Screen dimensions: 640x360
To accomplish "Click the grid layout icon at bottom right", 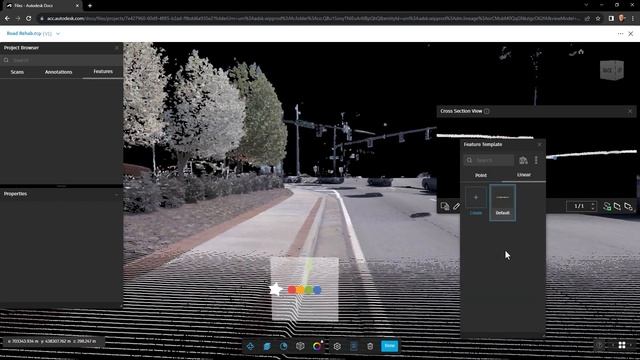I will point(622,345).
